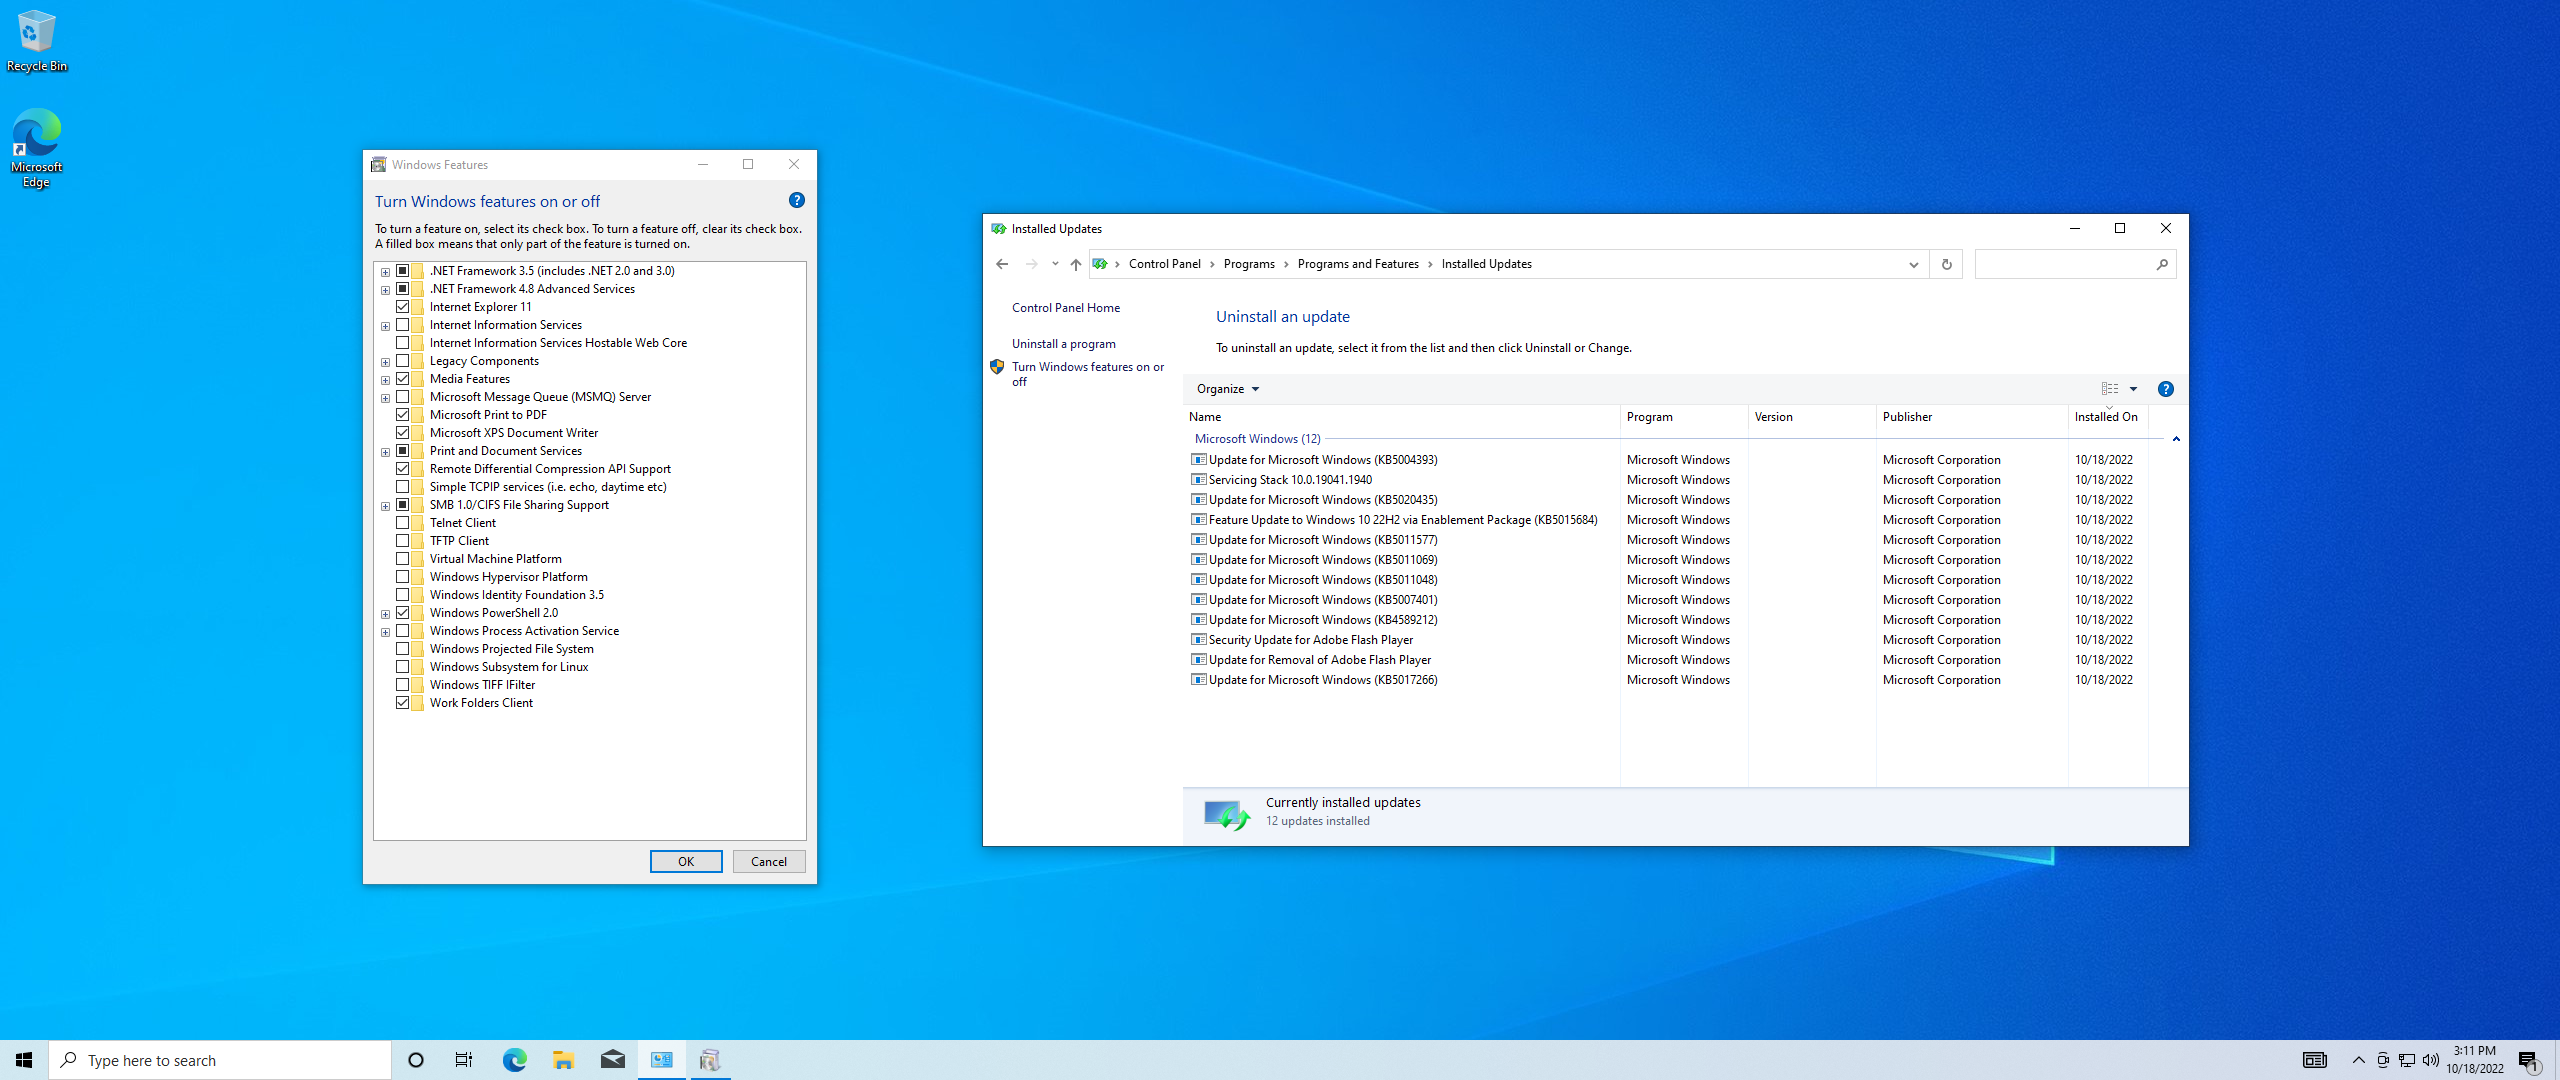Select Servicing Stack 10.0.19041.1940 row

[1290, 480]
